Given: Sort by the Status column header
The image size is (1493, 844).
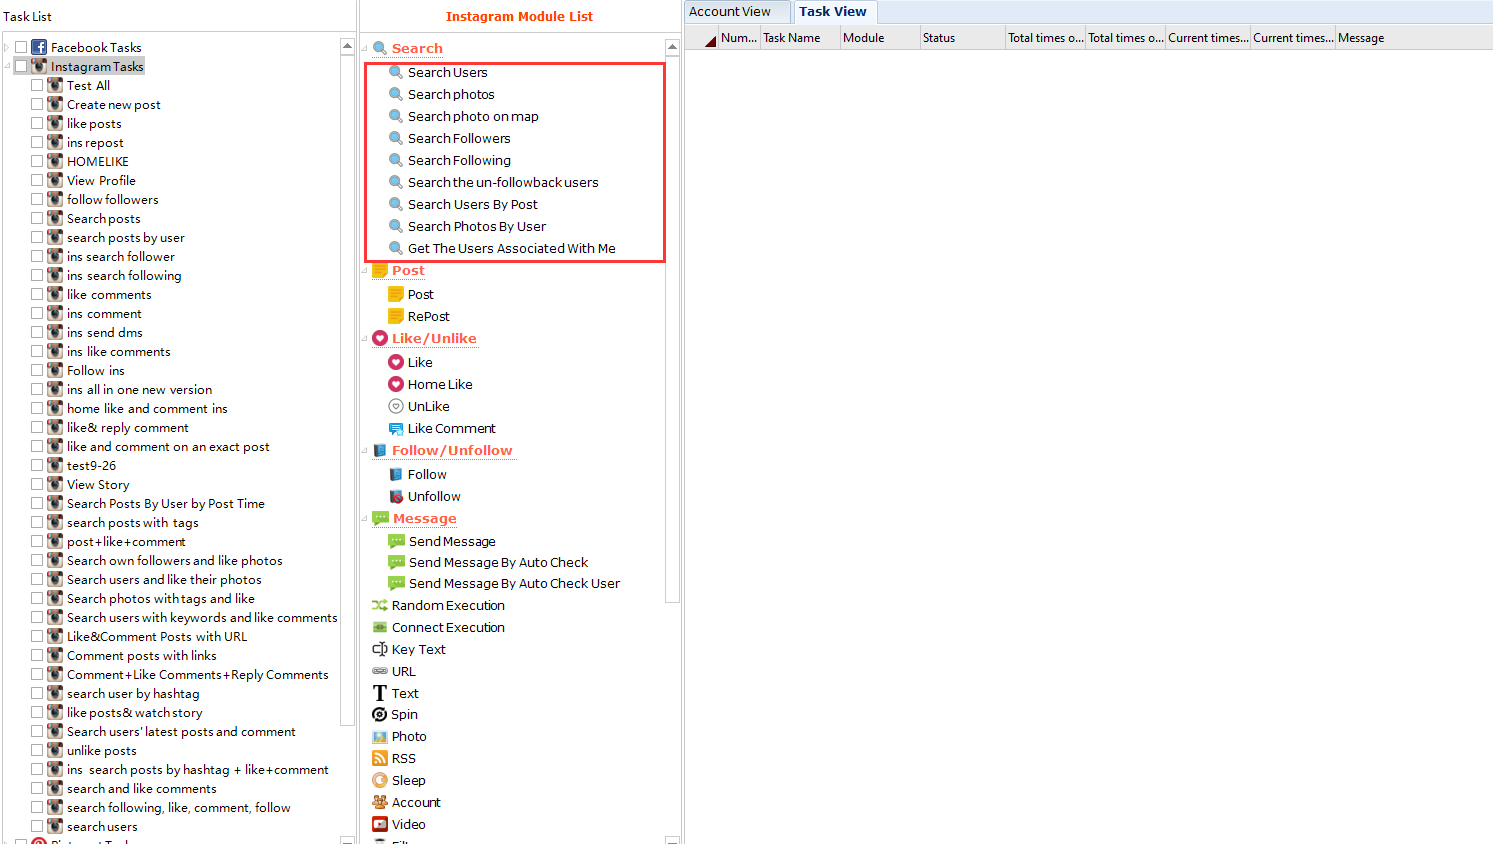Looking at the screenshot, I should tap(962, 38).
